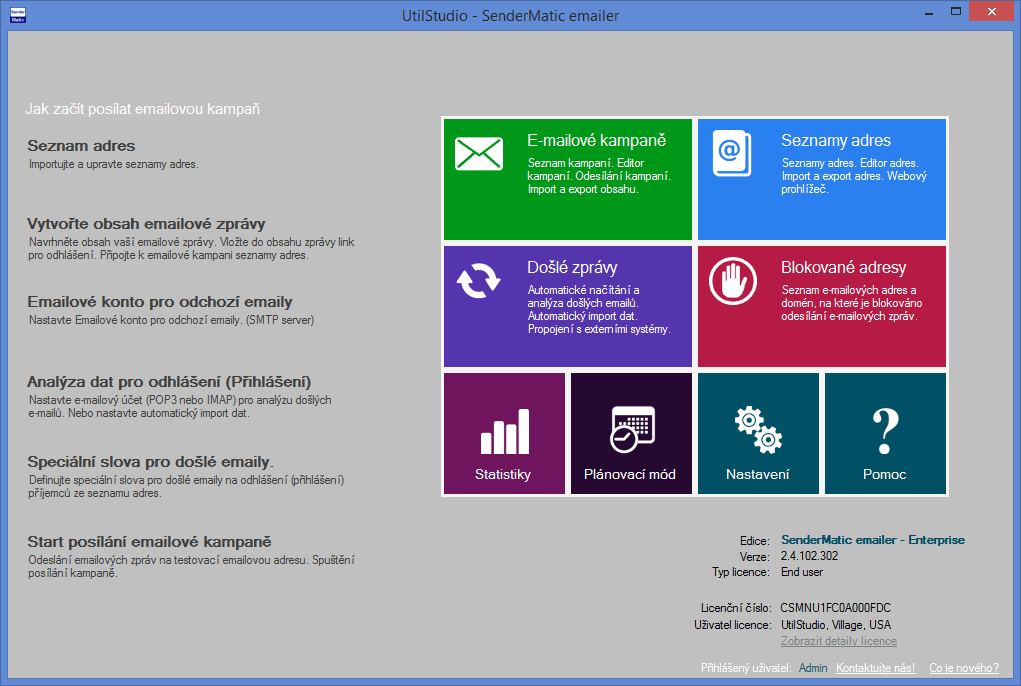The image size is (1021, 686).
Task: Open the 'Seznam adres' getting-started step
Action: point(81,146)
